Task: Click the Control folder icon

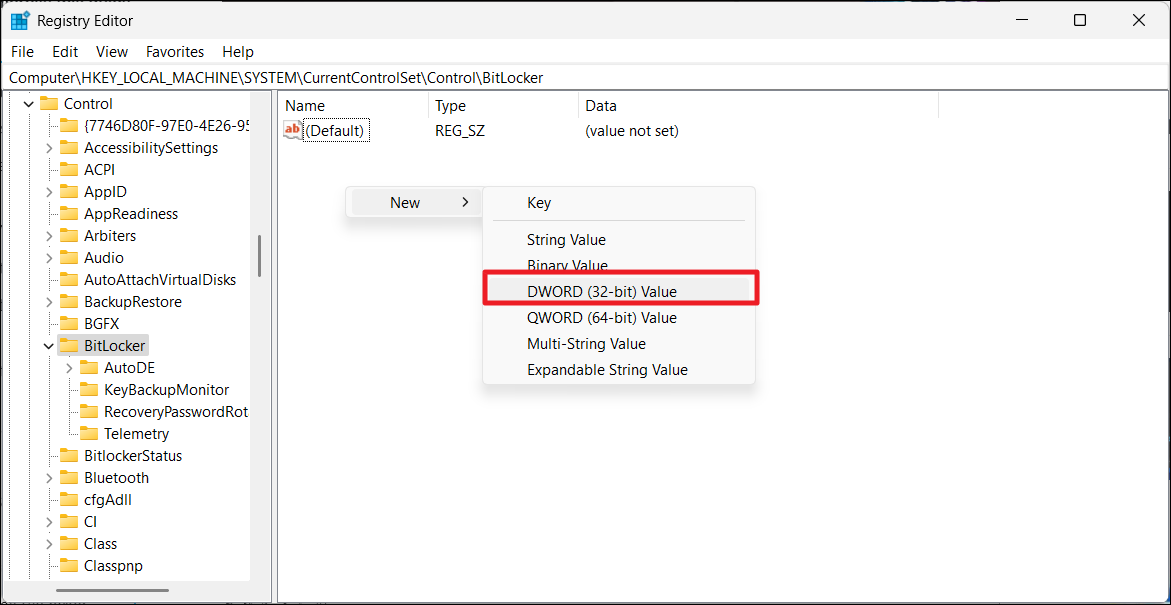Action: point(49,104)
